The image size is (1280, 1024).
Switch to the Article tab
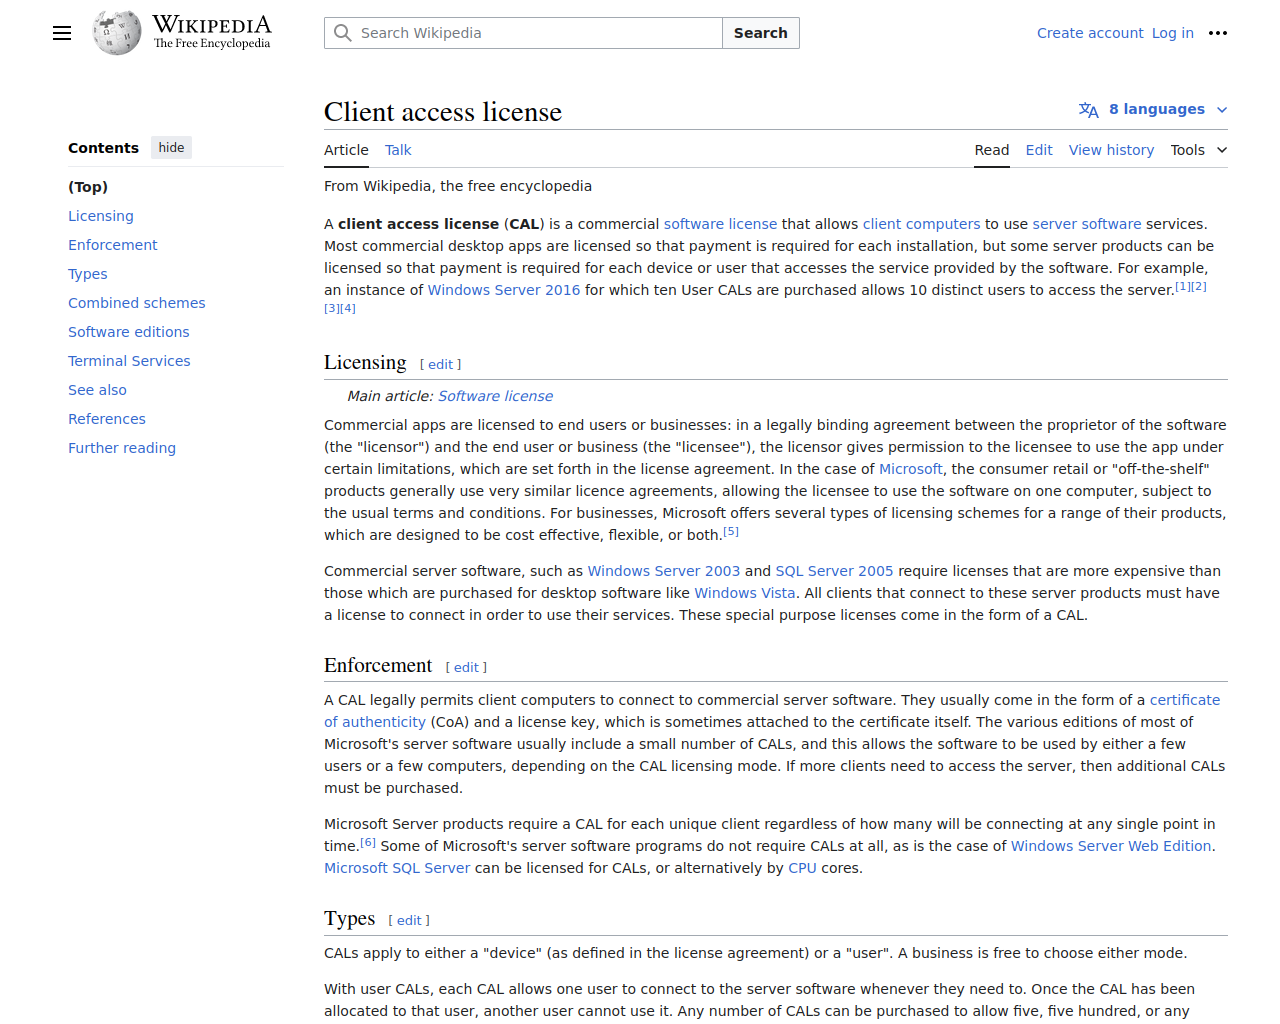(346, 150)
